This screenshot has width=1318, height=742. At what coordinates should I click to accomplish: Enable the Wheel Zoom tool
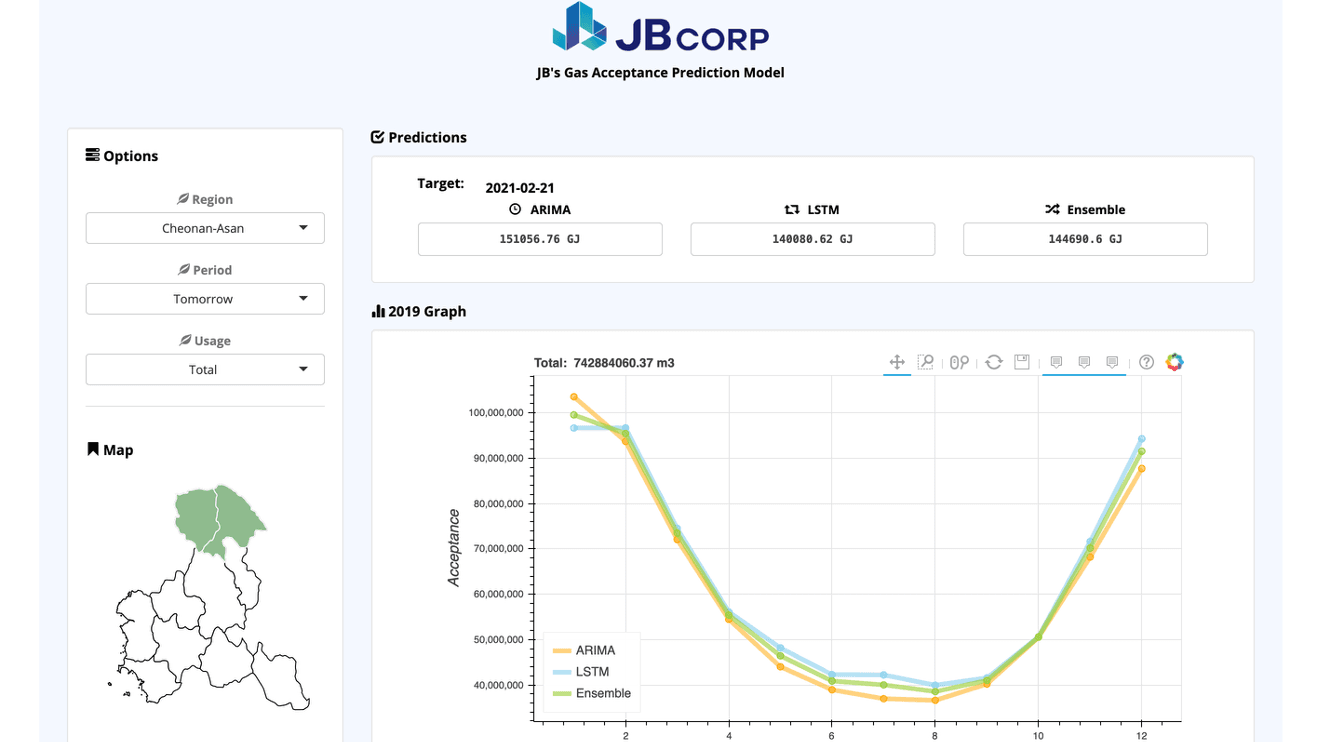point(959,362)
